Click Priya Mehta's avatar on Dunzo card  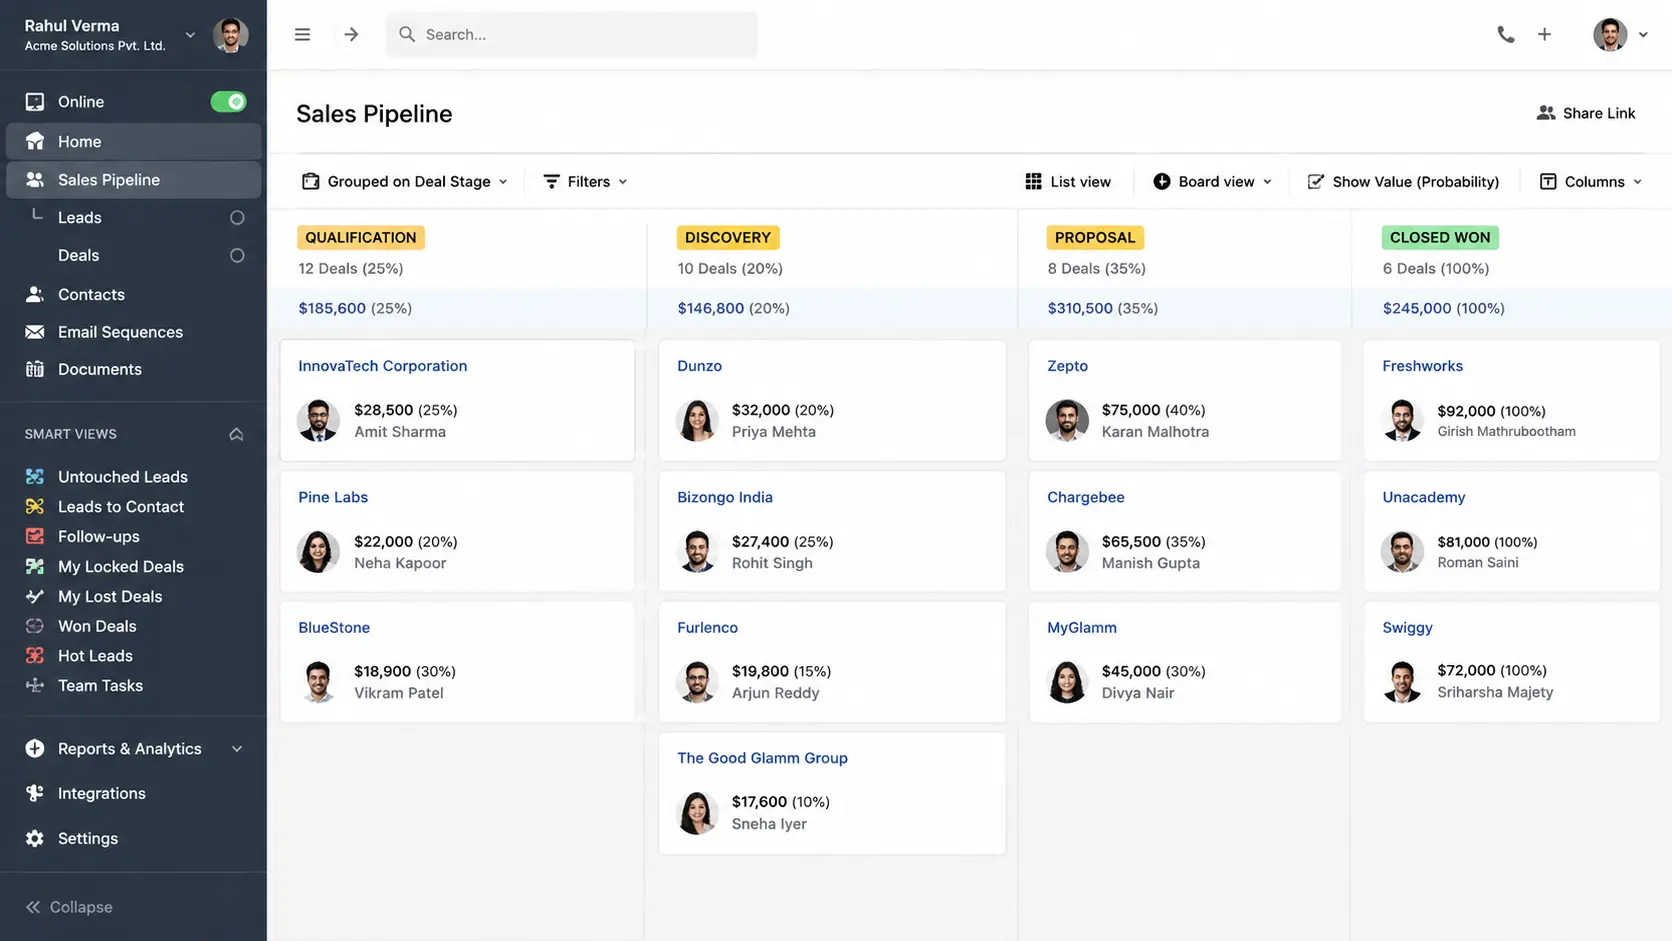[697, 420]
